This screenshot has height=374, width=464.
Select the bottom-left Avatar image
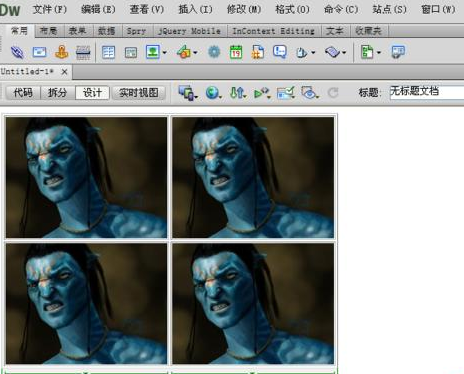pyautogui.click(x=86, y=303)
